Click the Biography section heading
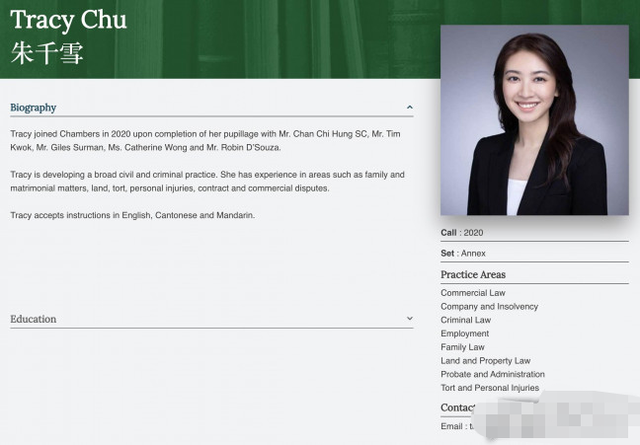The width and height of the screenshot is (640, 445). click(33, 108)
